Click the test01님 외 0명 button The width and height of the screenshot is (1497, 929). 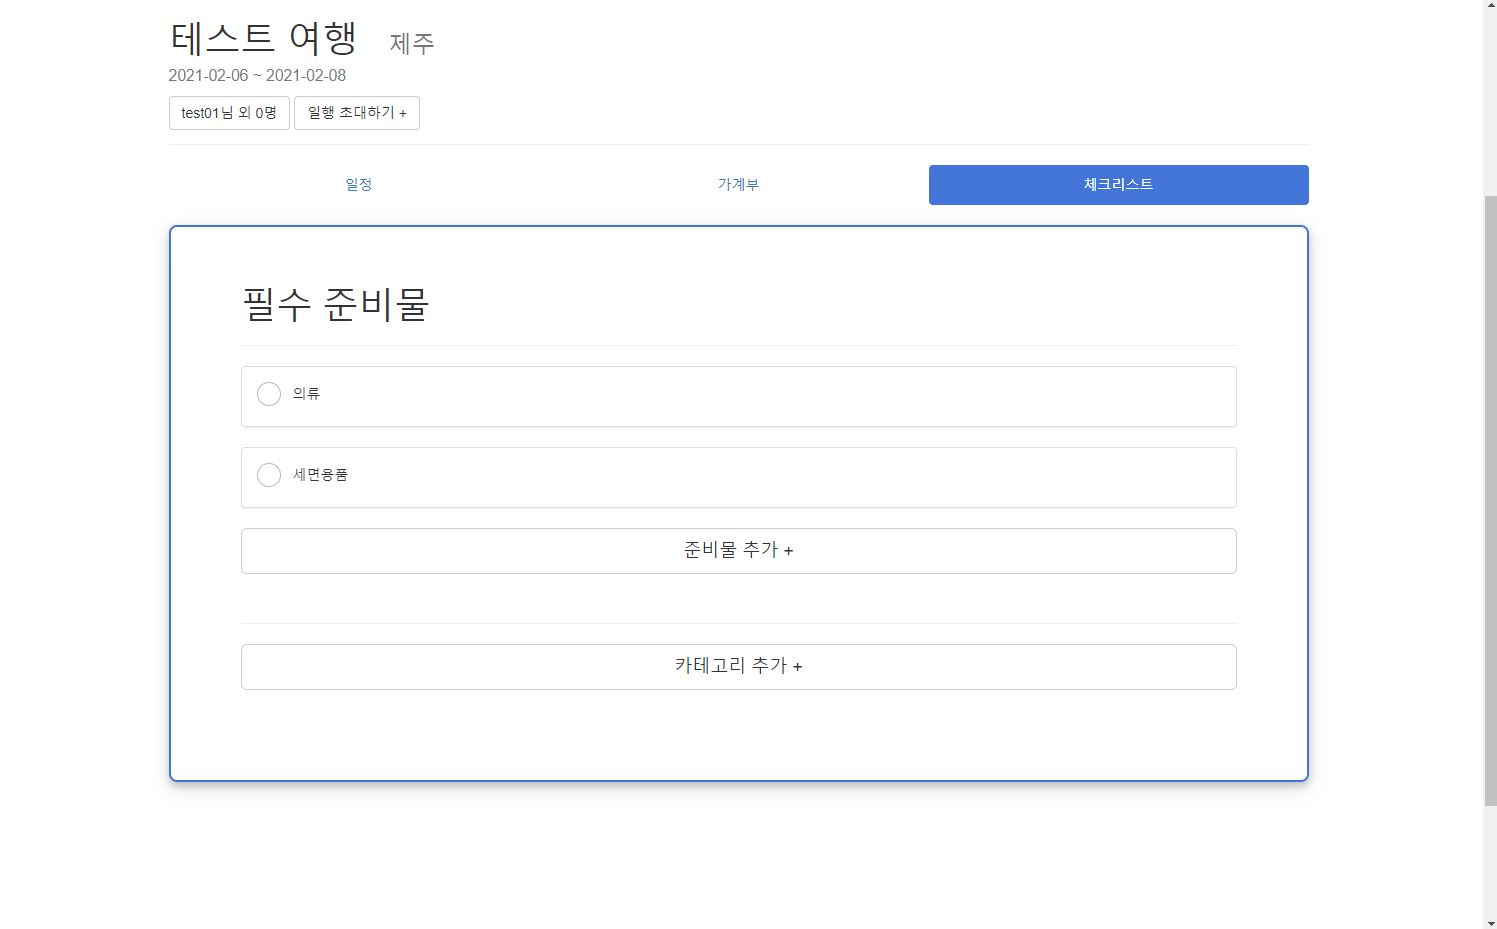[229, 113]
